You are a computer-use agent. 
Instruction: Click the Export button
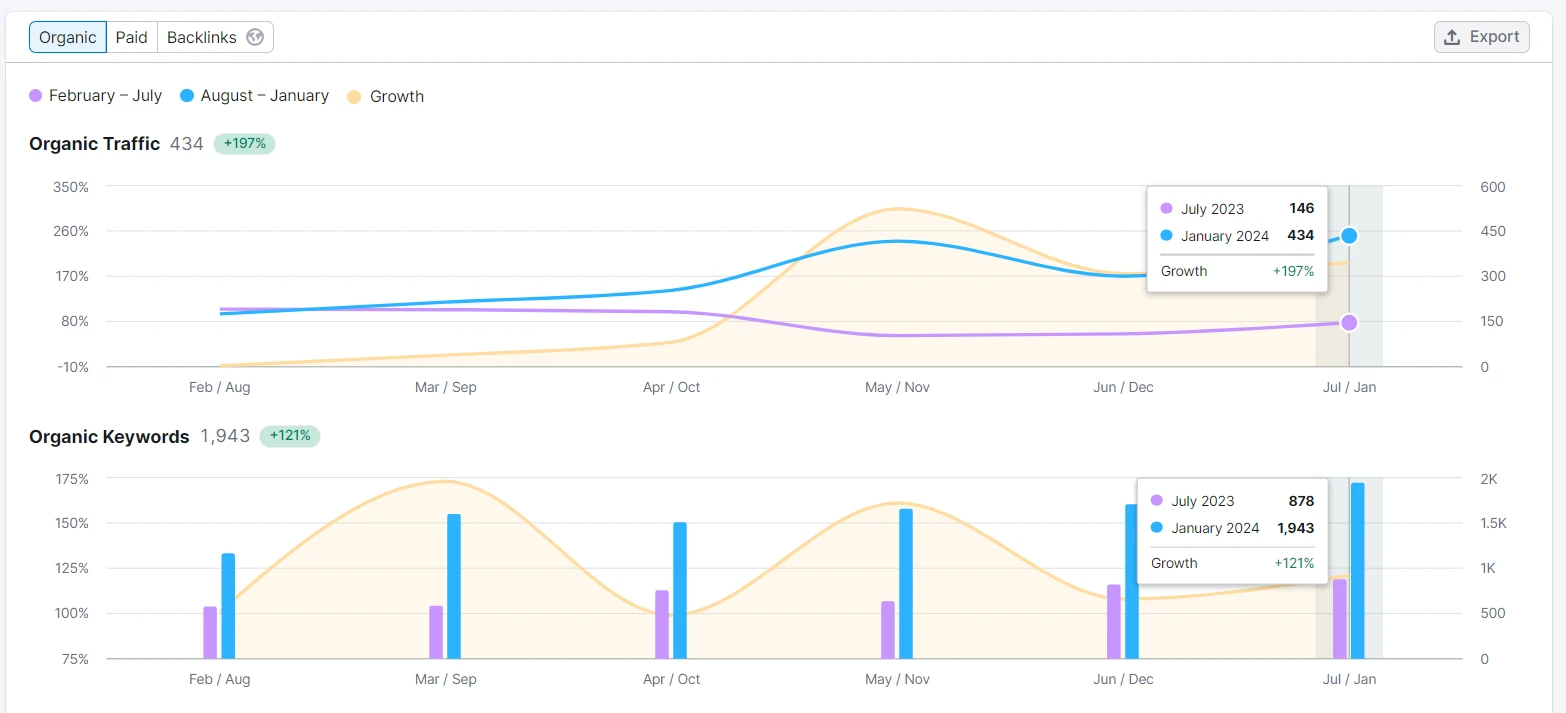1481,37
